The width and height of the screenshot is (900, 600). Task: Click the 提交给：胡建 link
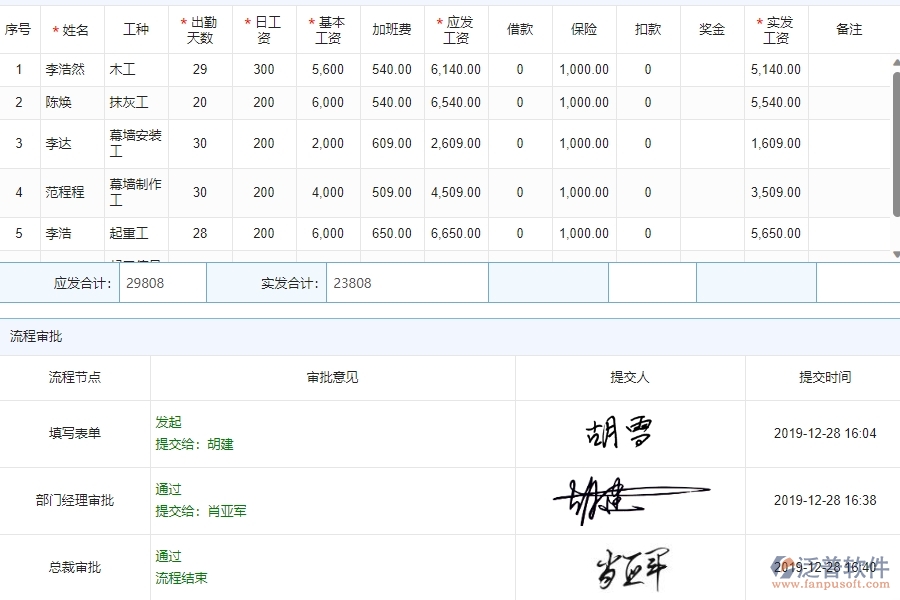[x=196, y=444]
